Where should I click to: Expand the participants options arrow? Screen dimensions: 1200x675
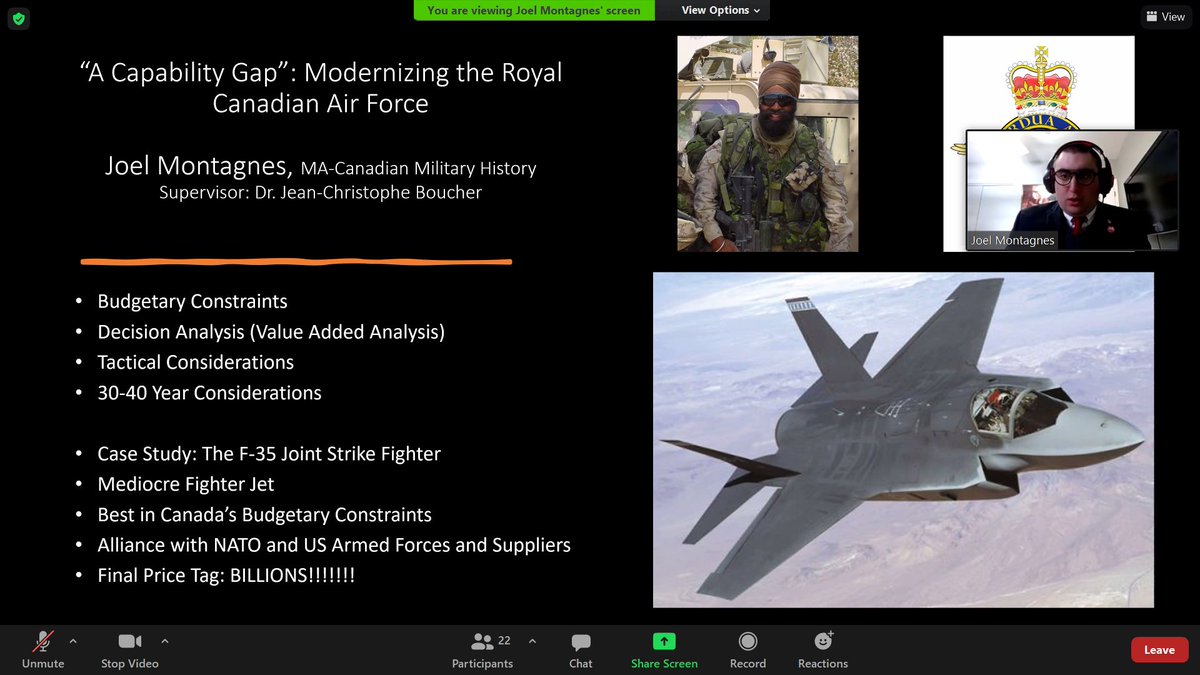[x=532, y=640]
